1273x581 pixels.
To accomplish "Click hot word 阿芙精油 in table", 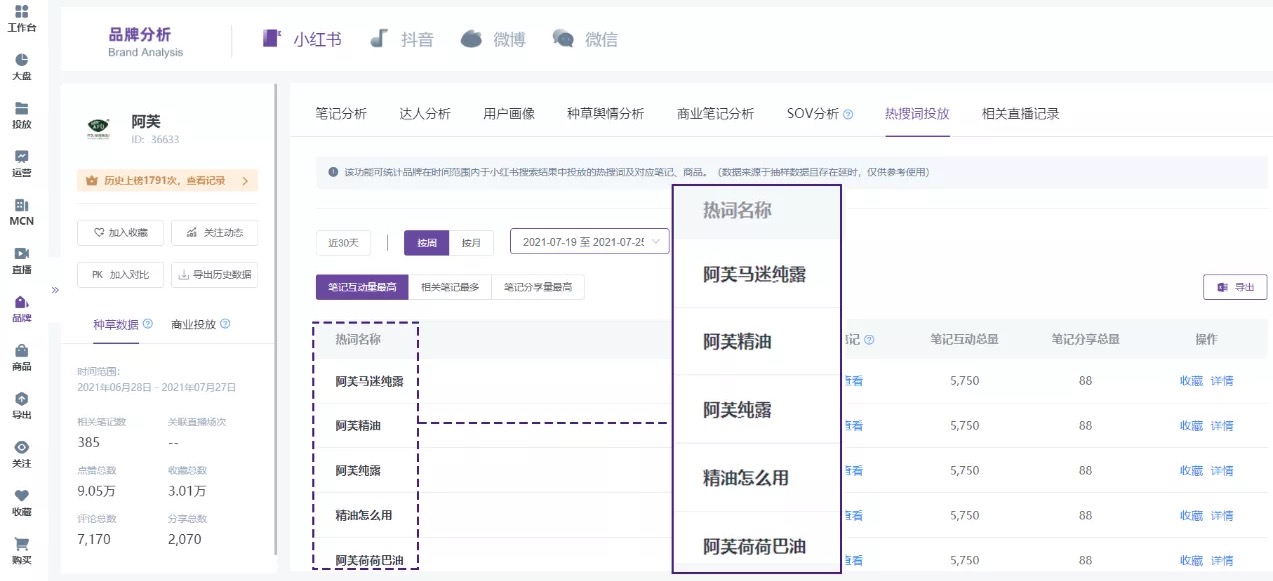I will 358,426.
